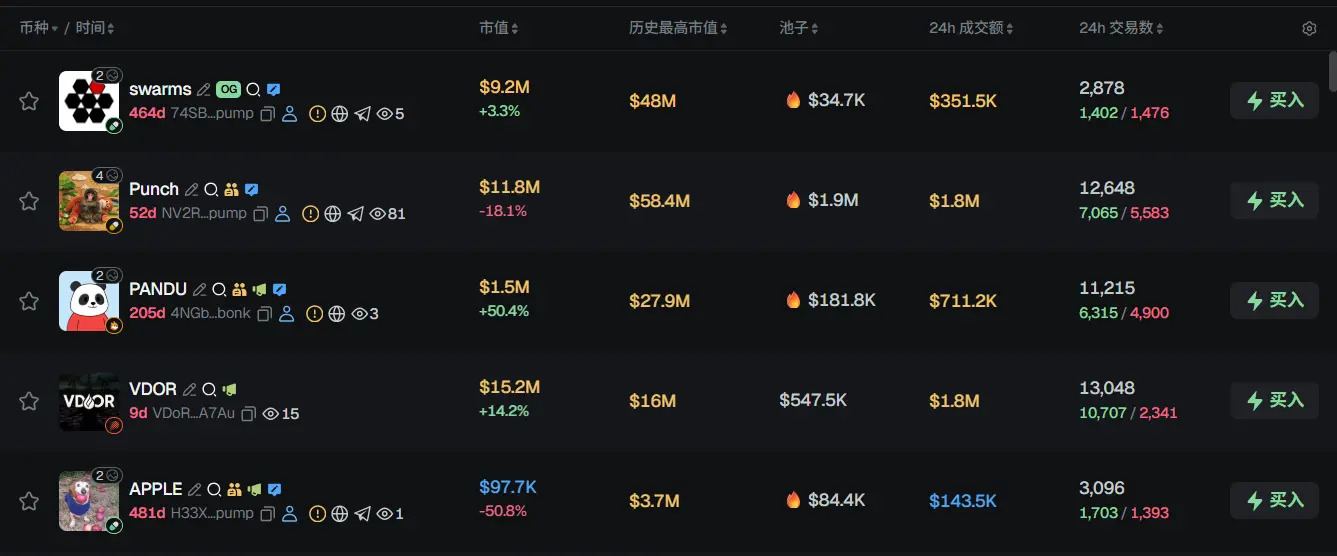
Task: Click the search icon beside VDOR
Action: 209,389
